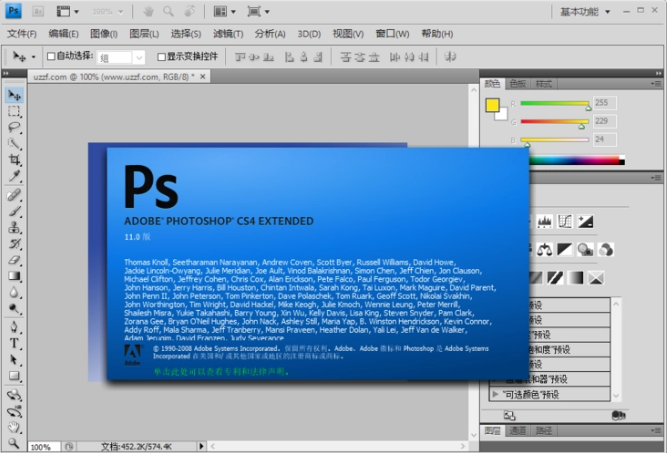Click the Photo Filter adjustment icon

click(x=585, y=250)
